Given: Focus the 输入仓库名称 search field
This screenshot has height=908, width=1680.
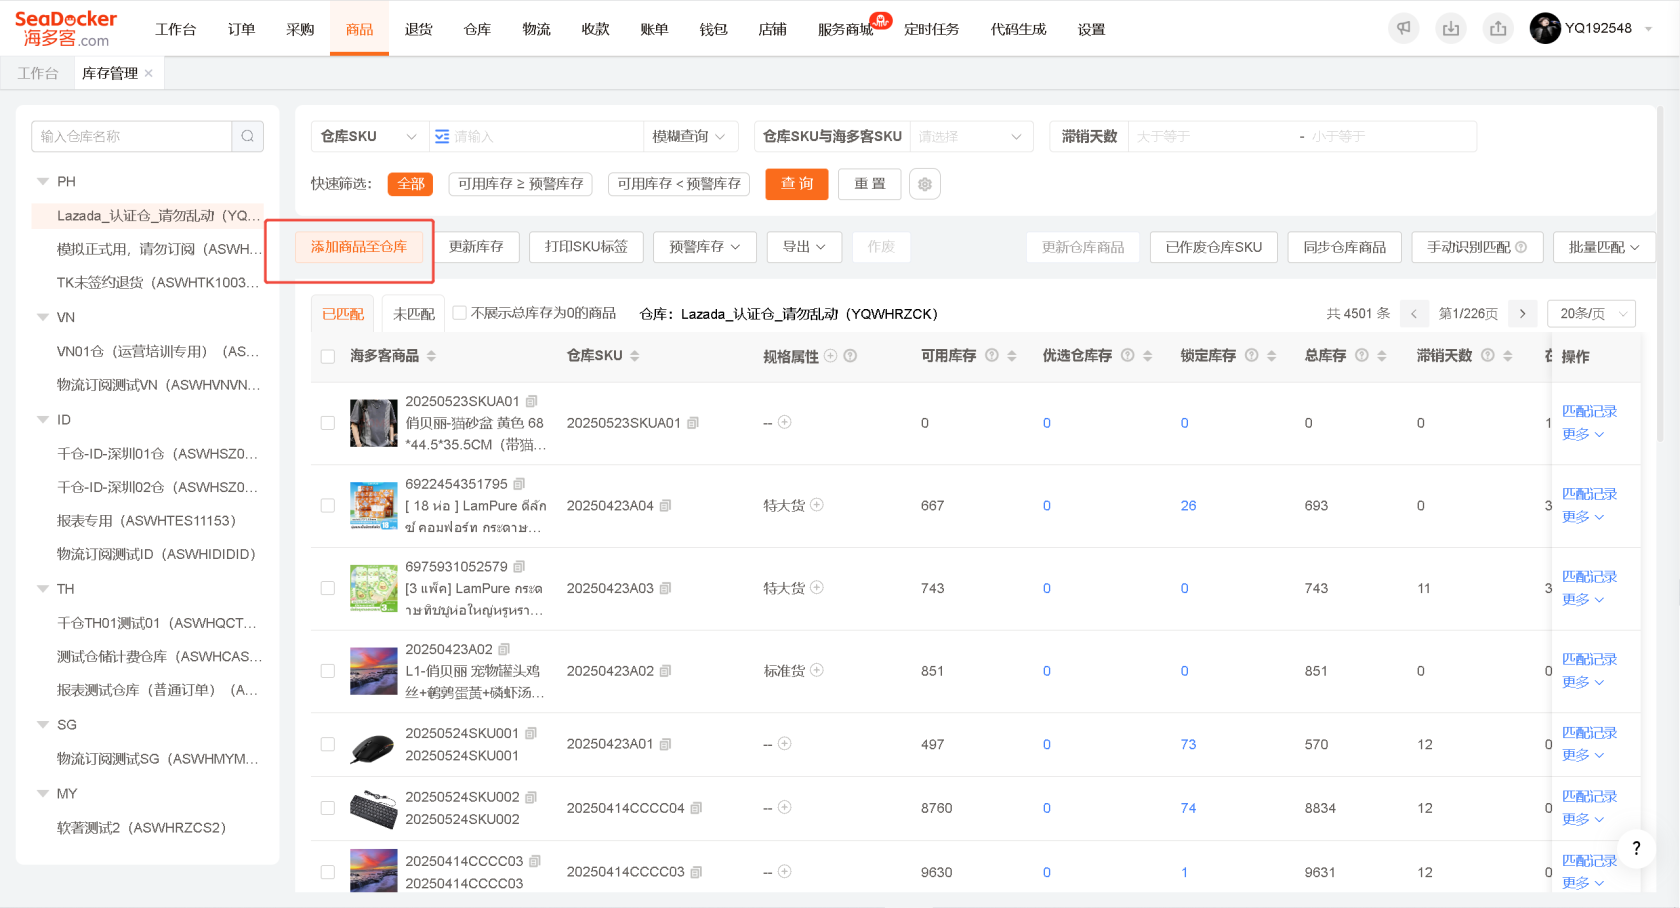Looking at the screenshot, I should click(x=131, y=136).
